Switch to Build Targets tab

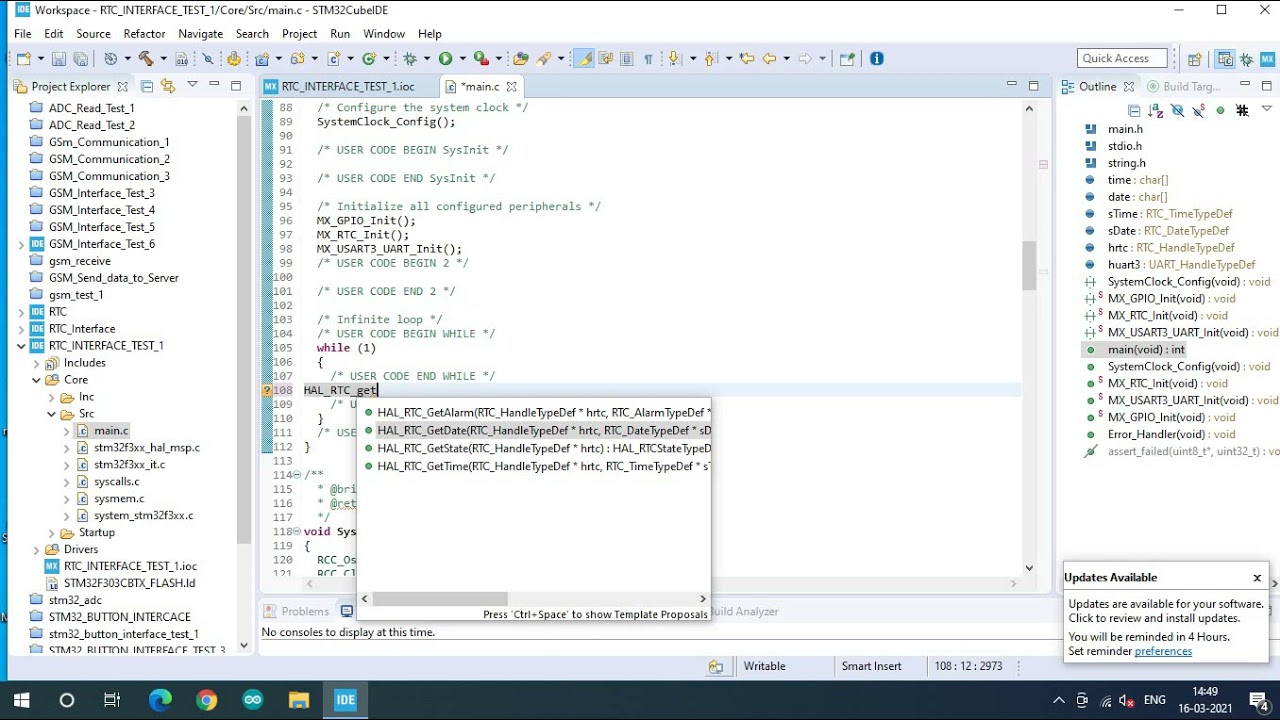pyautogui.click(x=1184, y=86)
